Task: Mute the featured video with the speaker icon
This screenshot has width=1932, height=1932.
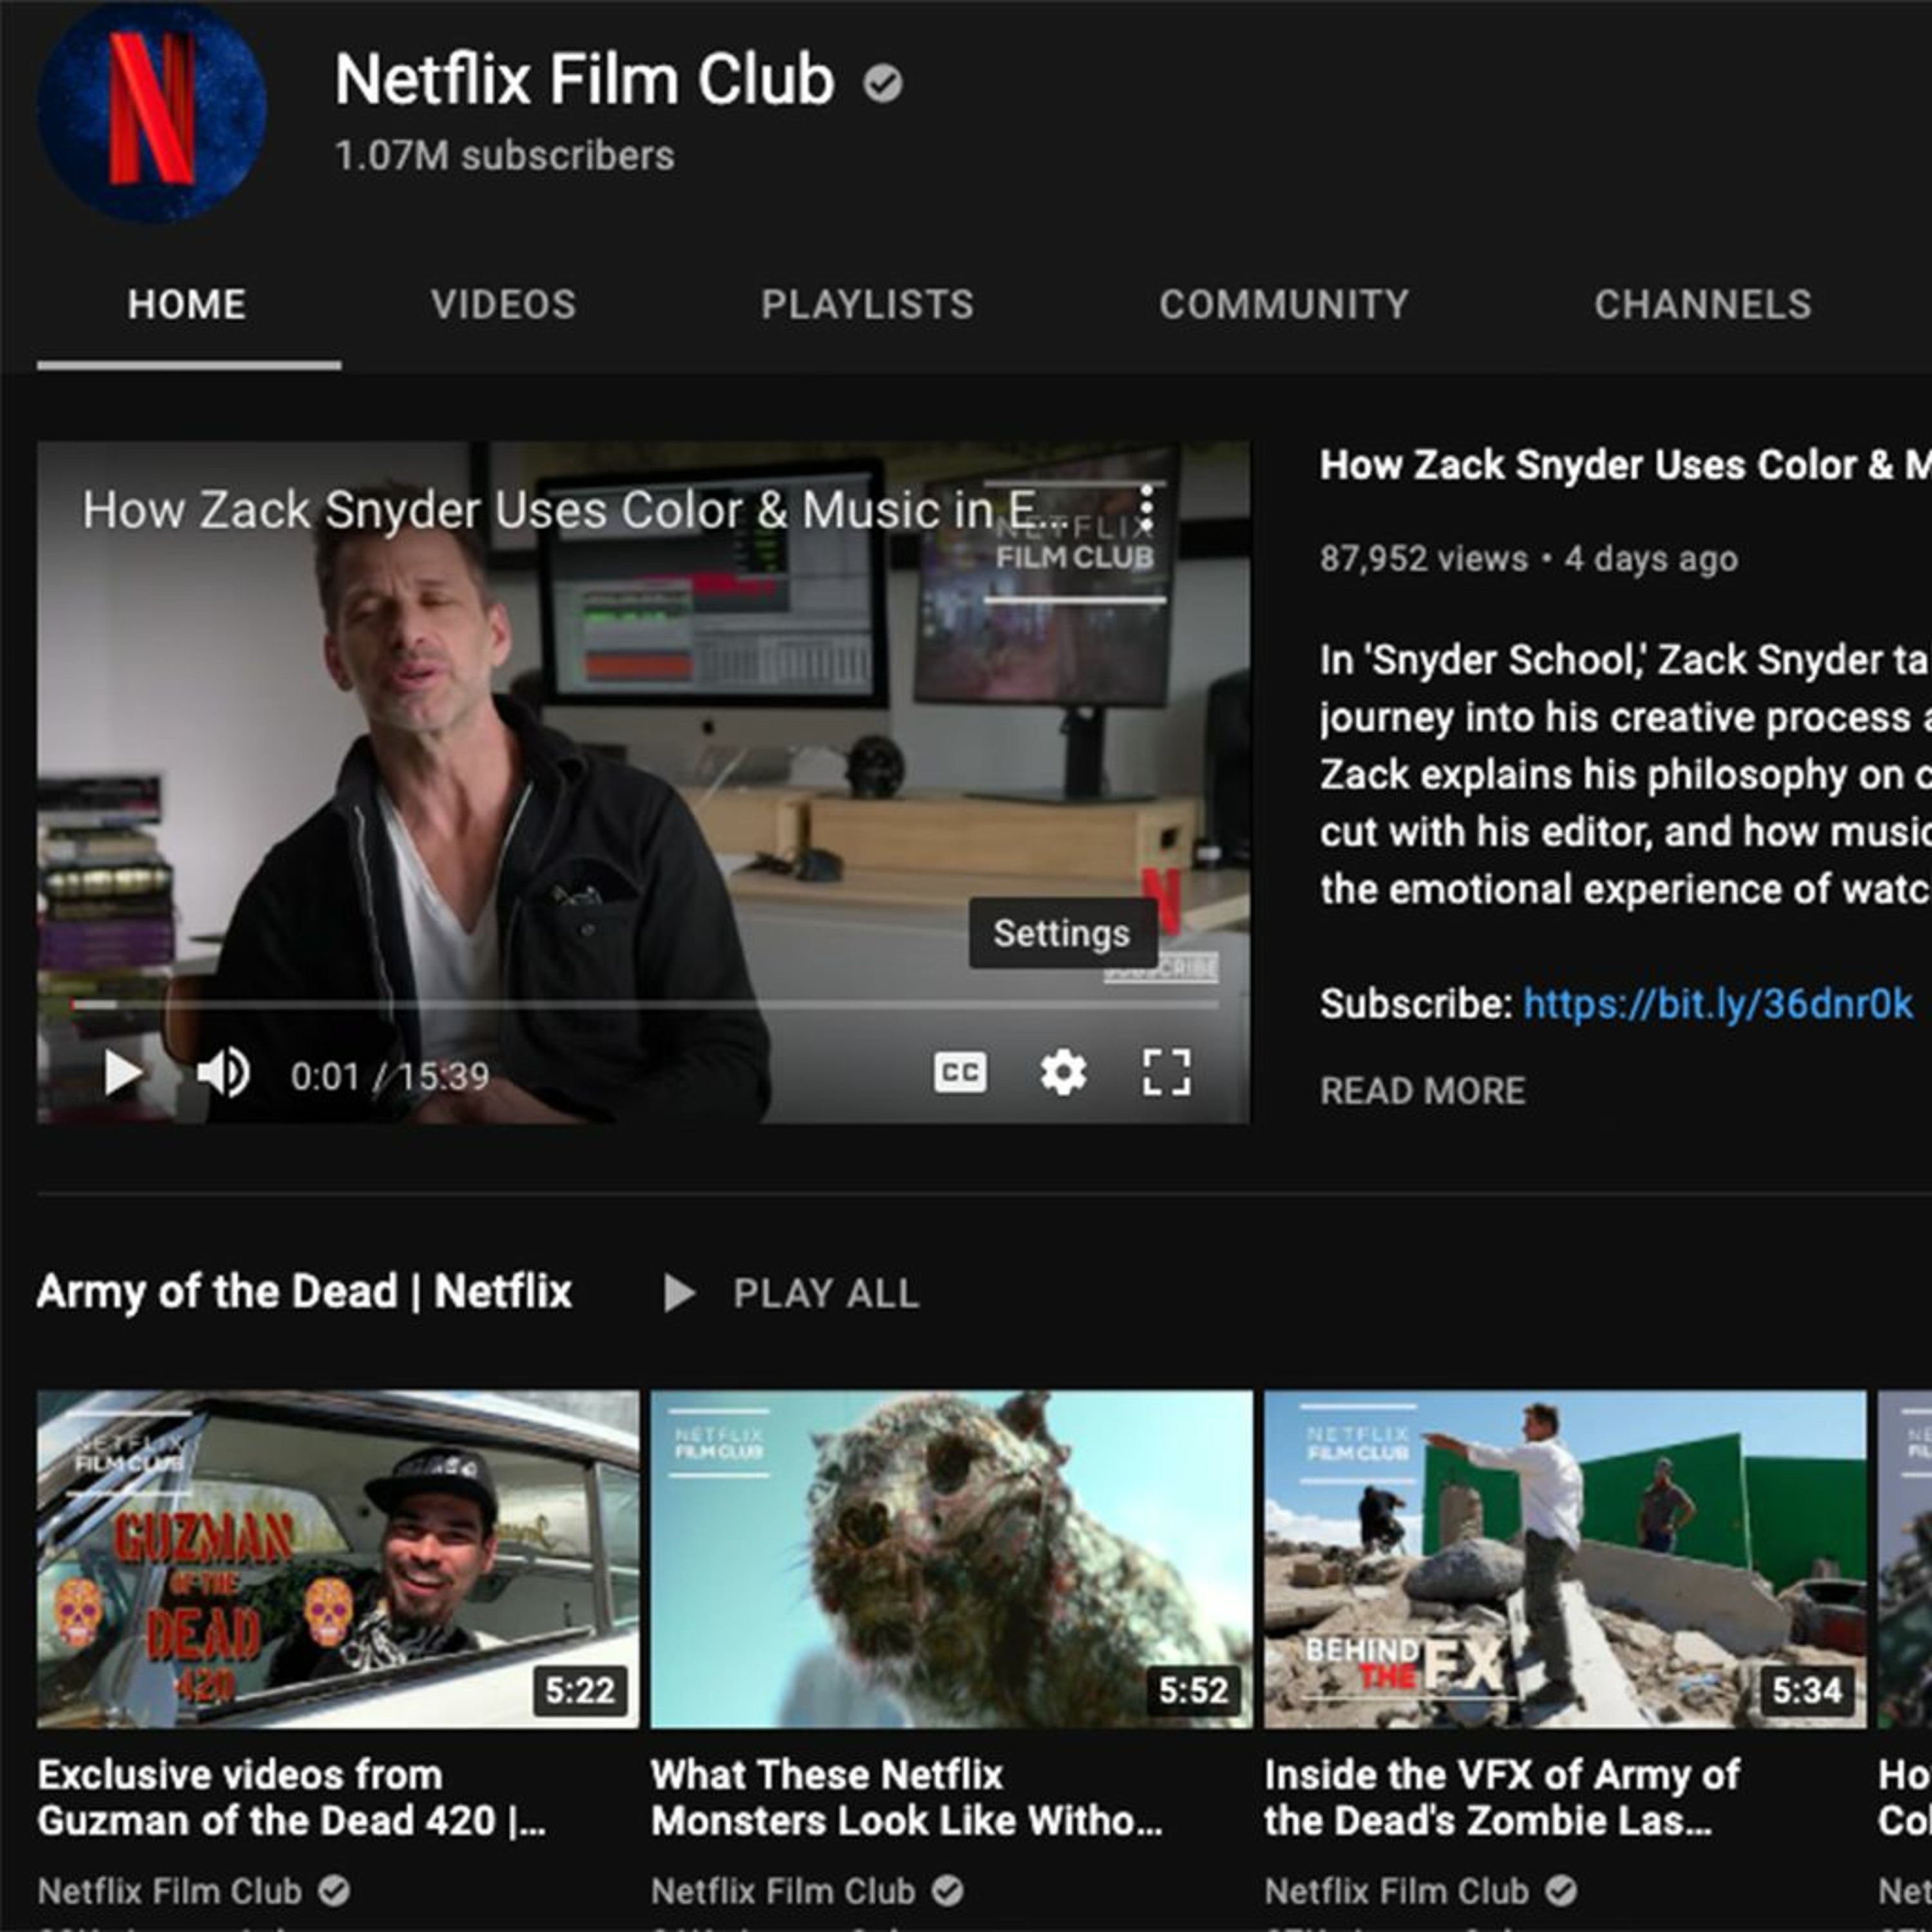Action: [223, 1073]
